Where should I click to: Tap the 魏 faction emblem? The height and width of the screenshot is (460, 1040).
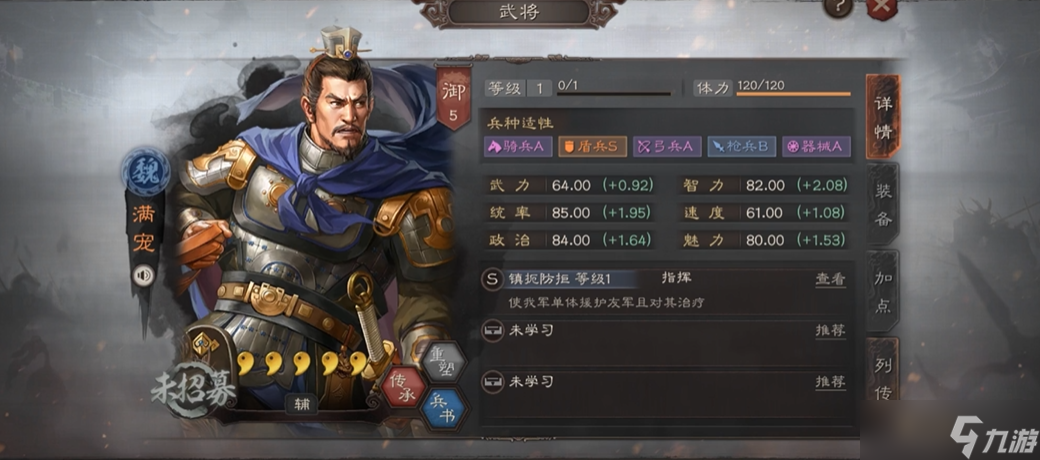click(145, 172)
